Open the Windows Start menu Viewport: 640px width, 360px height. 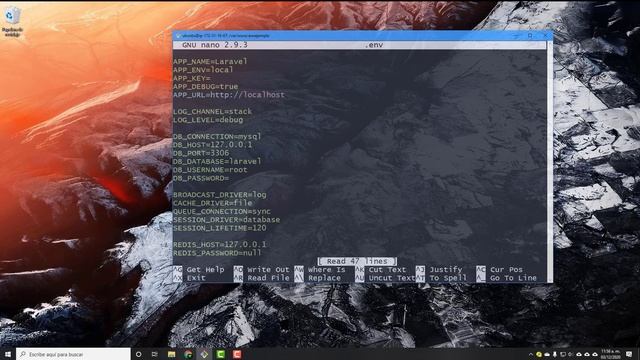[x=7, y=354]
